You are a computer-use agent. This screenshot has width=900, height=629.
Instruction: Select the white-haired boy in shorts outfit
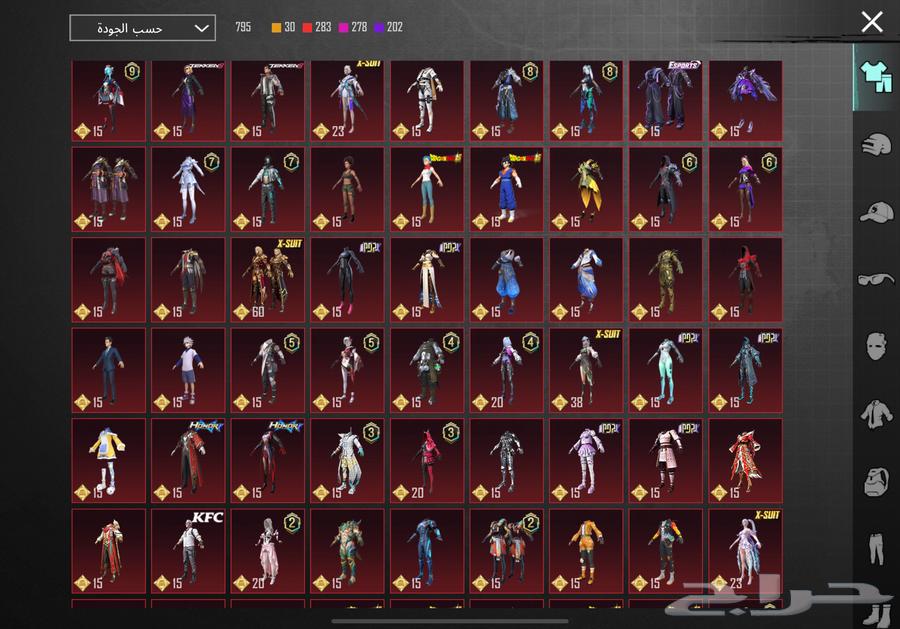tap(188, 370)
